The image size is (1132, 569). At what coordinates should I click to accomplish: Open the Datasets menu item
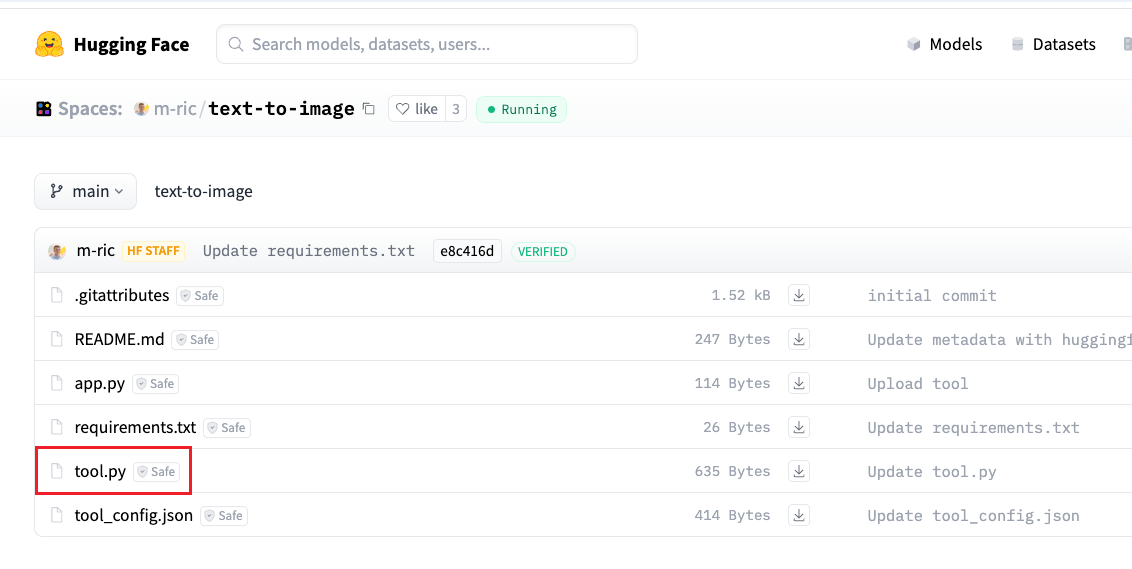[1063, 45]
